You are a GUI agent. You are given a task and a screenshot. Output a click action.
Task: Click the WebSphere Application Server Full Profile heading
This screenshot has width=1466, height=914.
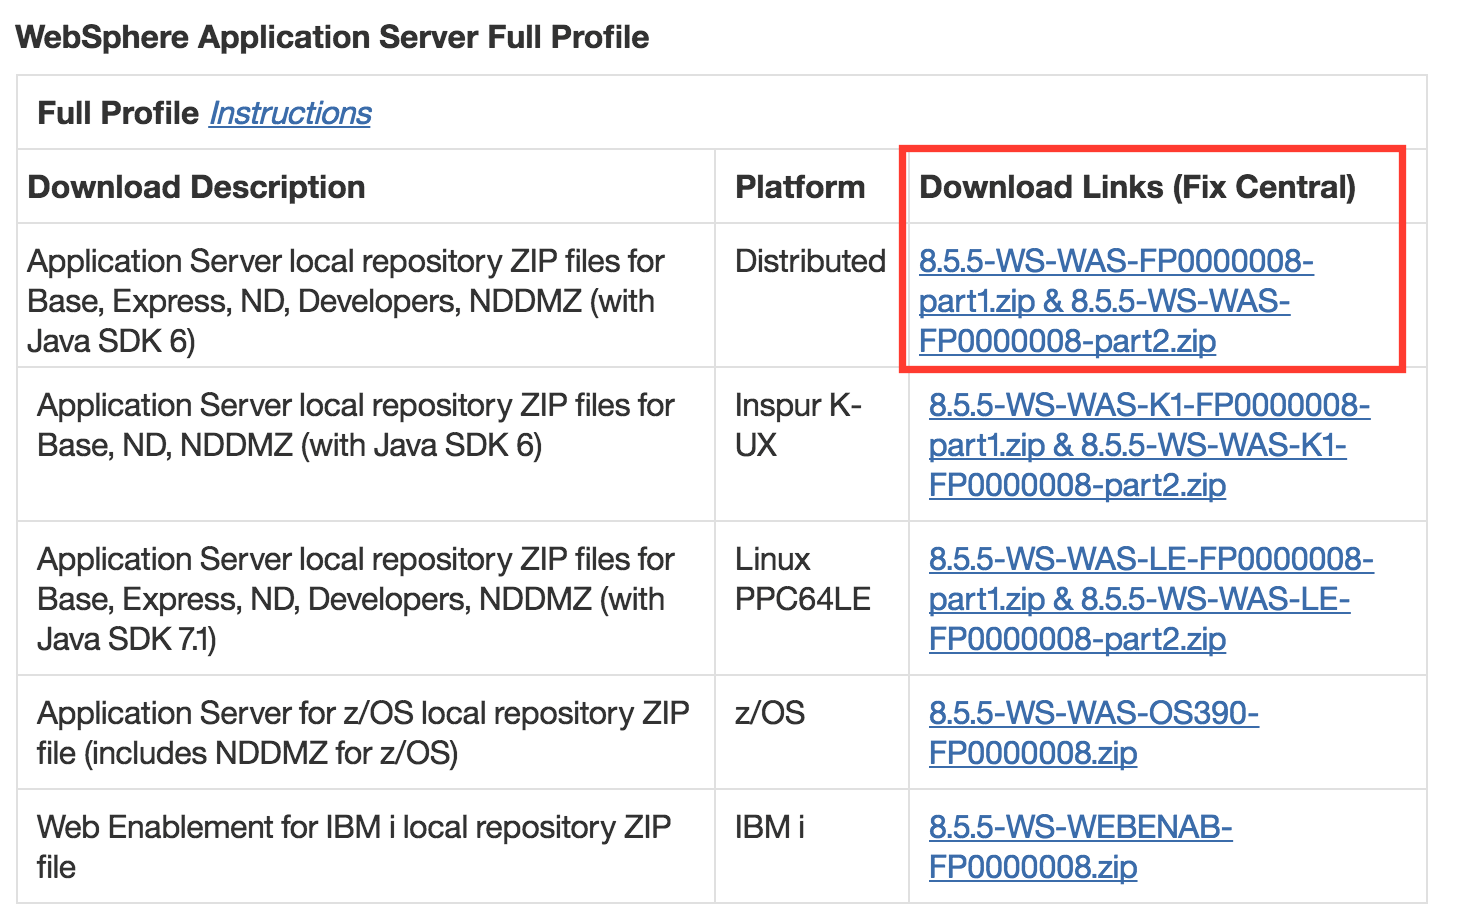[333, 37]
